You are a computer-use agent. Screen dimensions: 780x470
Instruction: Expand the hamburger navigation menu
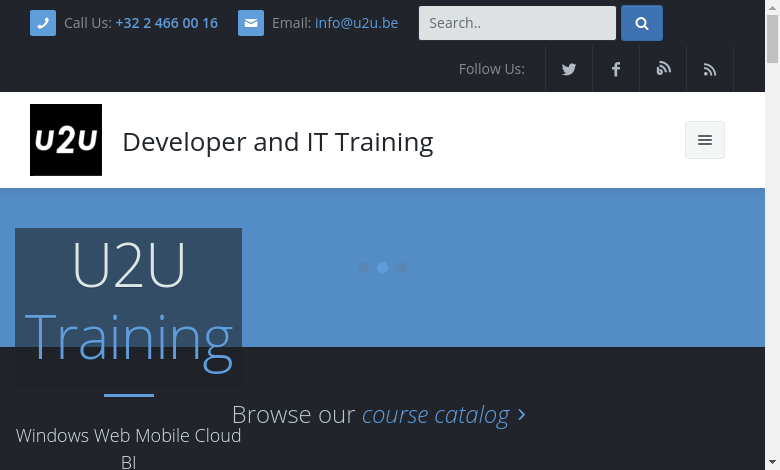tap(705, 140)
